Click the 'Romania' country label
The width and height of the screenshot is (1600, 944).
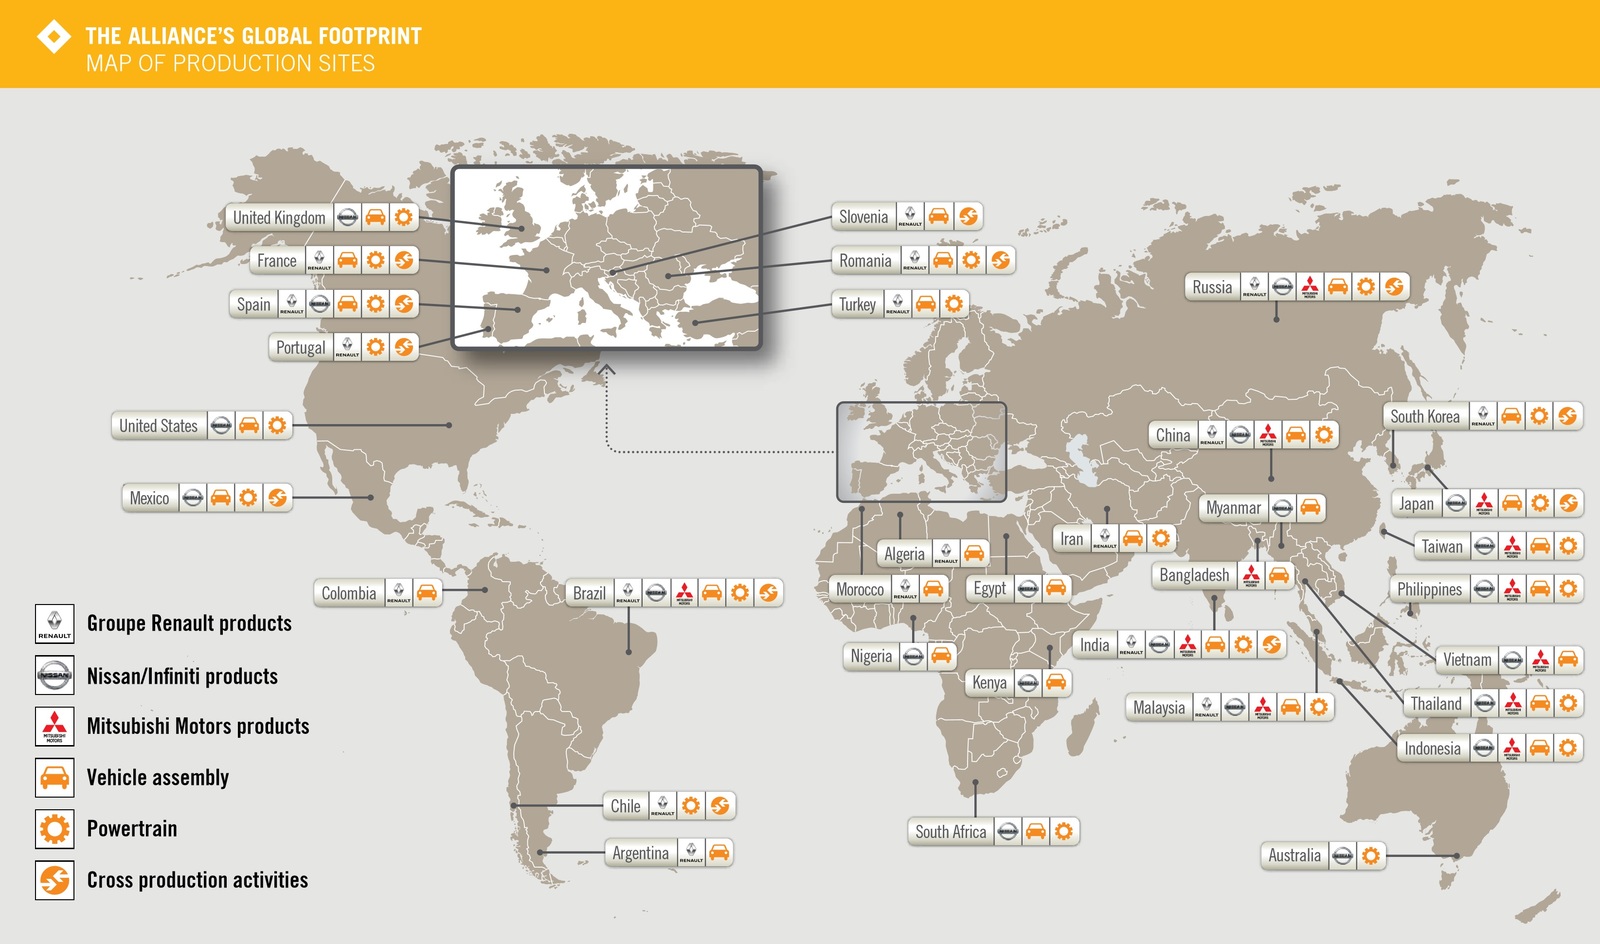865,260
